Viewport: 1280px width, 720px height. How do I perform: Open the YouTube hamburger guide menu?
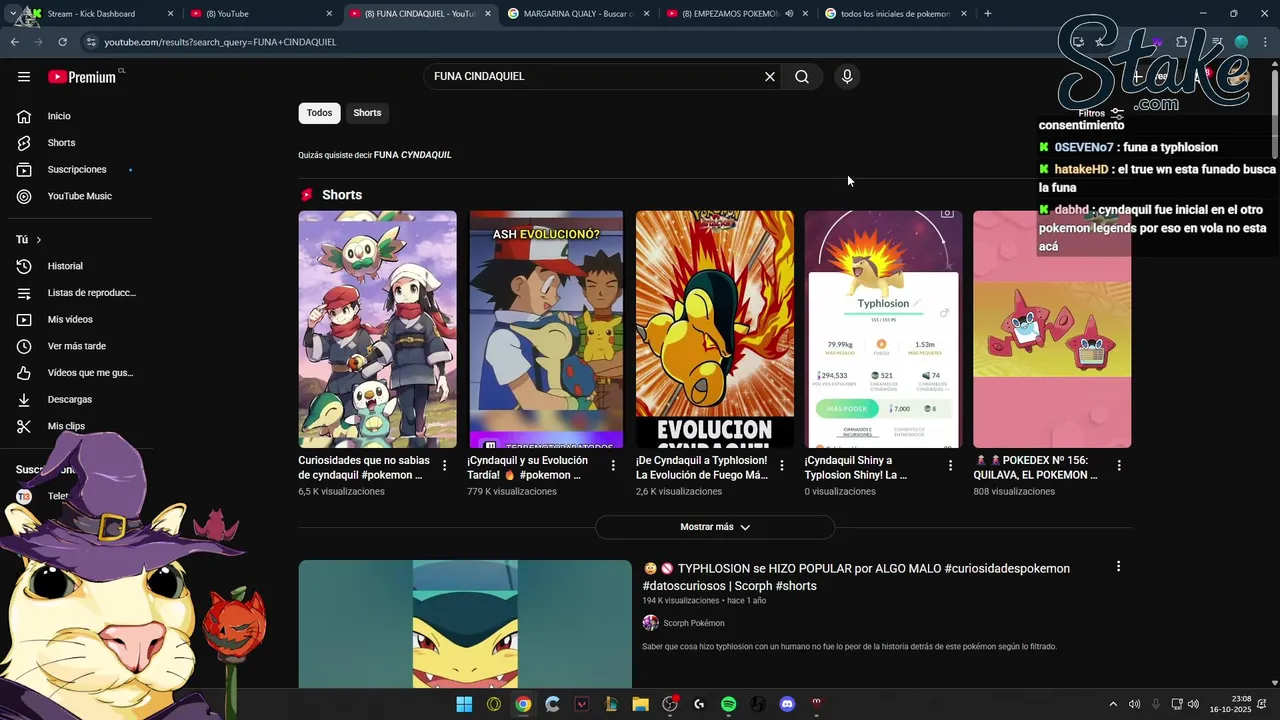[24, 77]
